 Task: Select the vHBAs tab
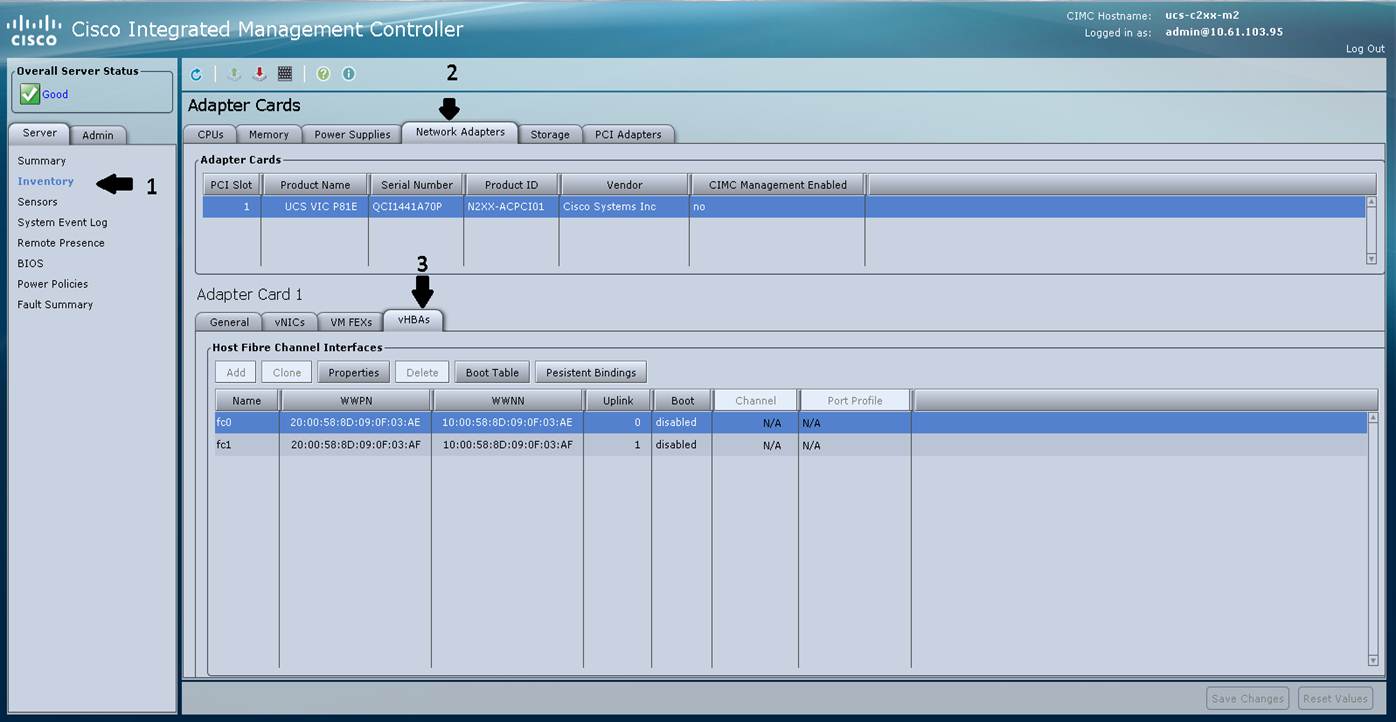click(414, 320)
